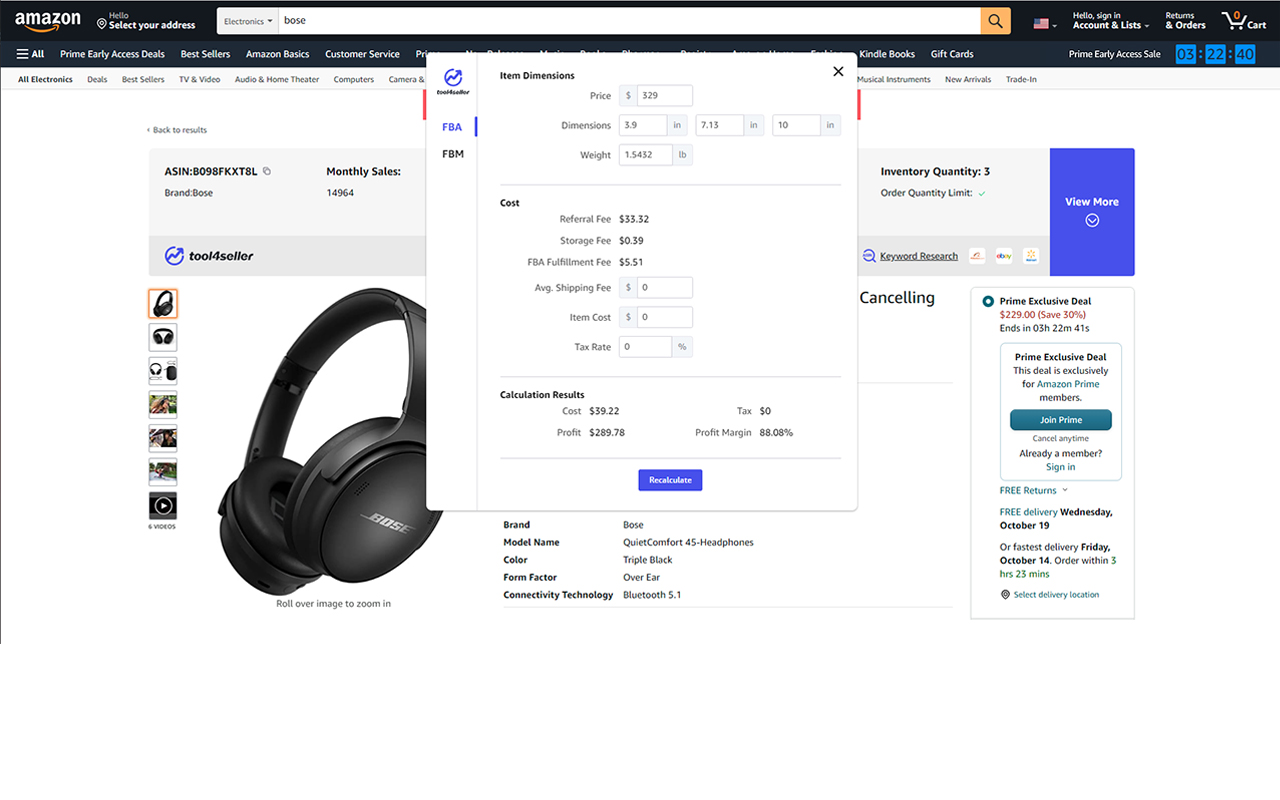The height and width of the screenshot is (800, 1280).
Task: Open Trade-In subnav item
Action: click(x=1021, y=80)
